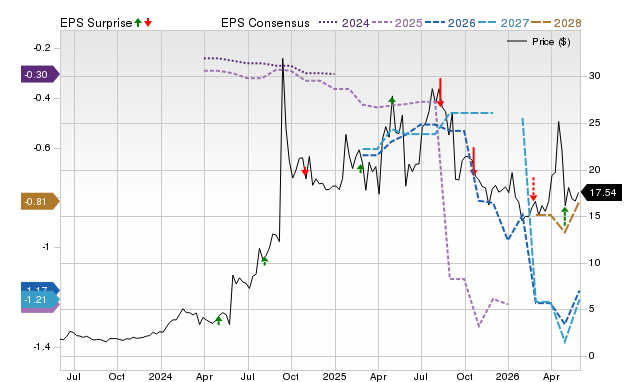The height and width of the screenshot is (382, 640).
Task: Click the 2026 dark blue dashed legend sample
Action: [434, 23]
